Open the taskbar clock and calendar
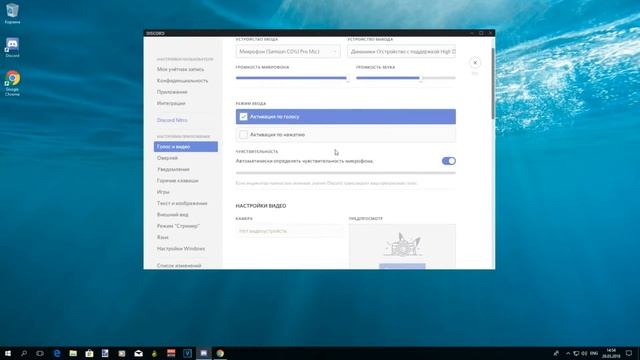The height and width of the screenshot is (360, 640). pyautogui.click(x=611, y=353)
